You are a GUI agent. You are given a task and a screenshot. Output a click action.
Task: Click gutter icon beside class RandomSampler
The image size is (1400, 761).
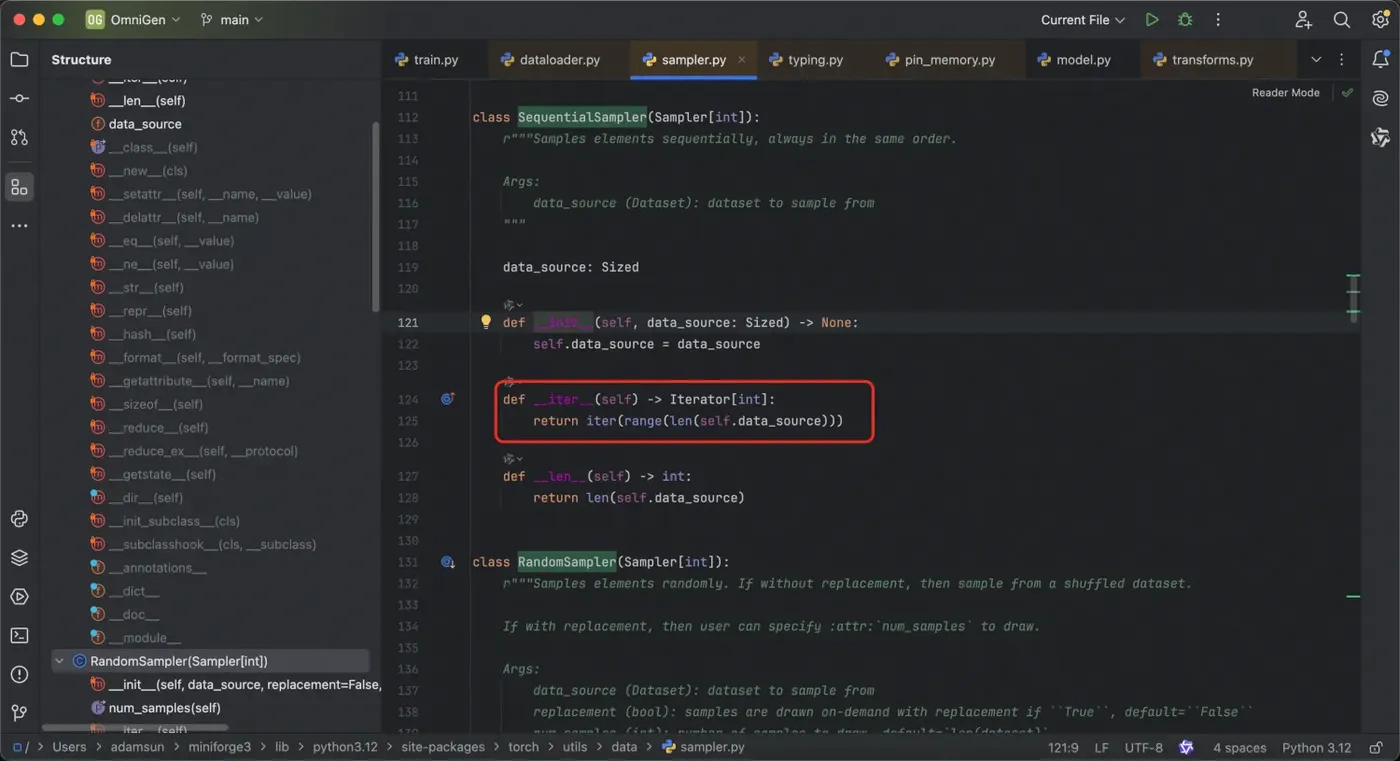coord(448,562)
